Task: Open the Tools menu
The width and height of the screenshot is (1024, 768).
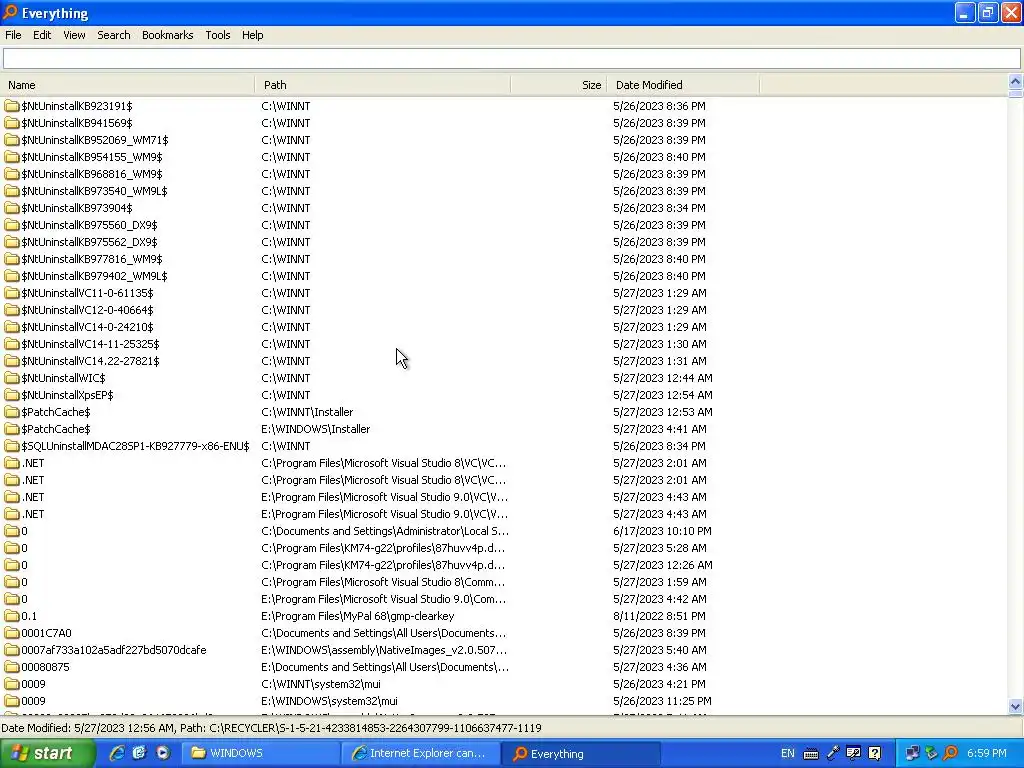Action: click(217, 35)
